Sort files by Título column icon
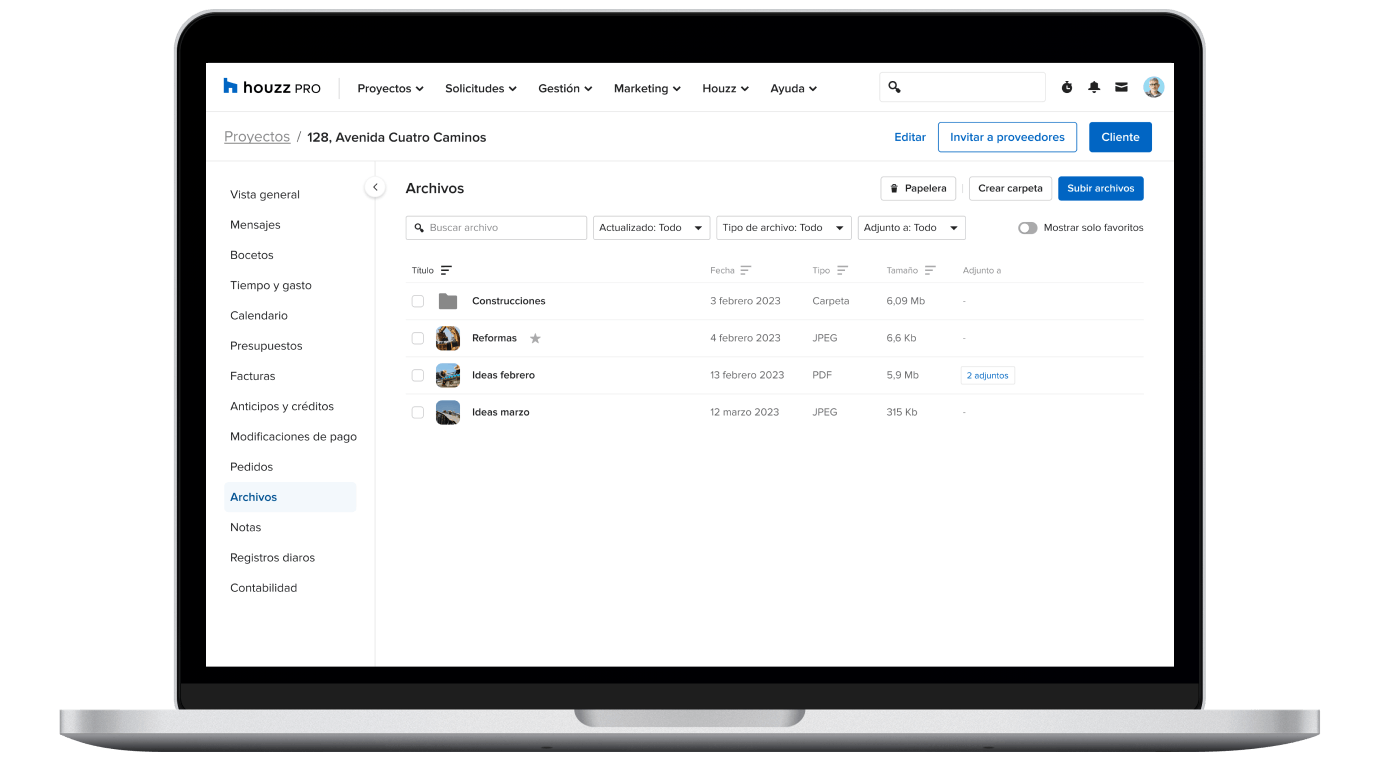The height and width of the screenshot is (760, 1380). (446, 271)
